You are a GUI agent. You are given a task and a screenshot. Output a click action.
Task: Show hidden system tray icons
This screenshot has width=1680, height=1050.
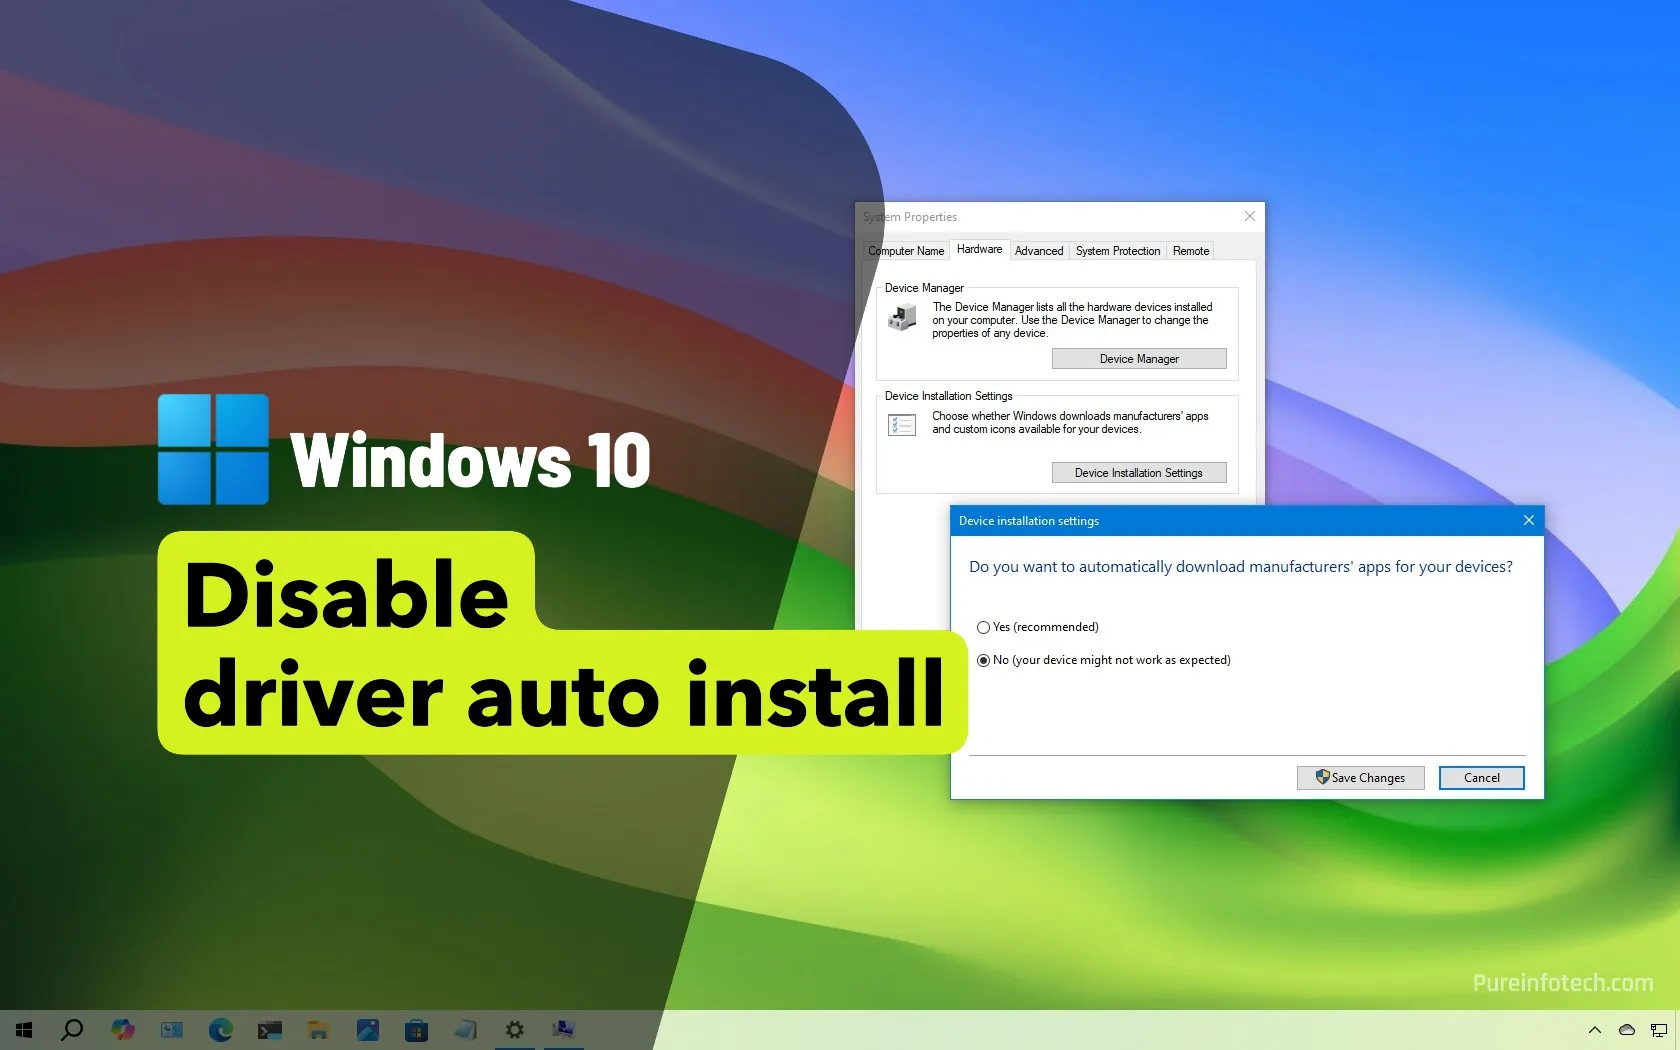coord(1595,1030)
